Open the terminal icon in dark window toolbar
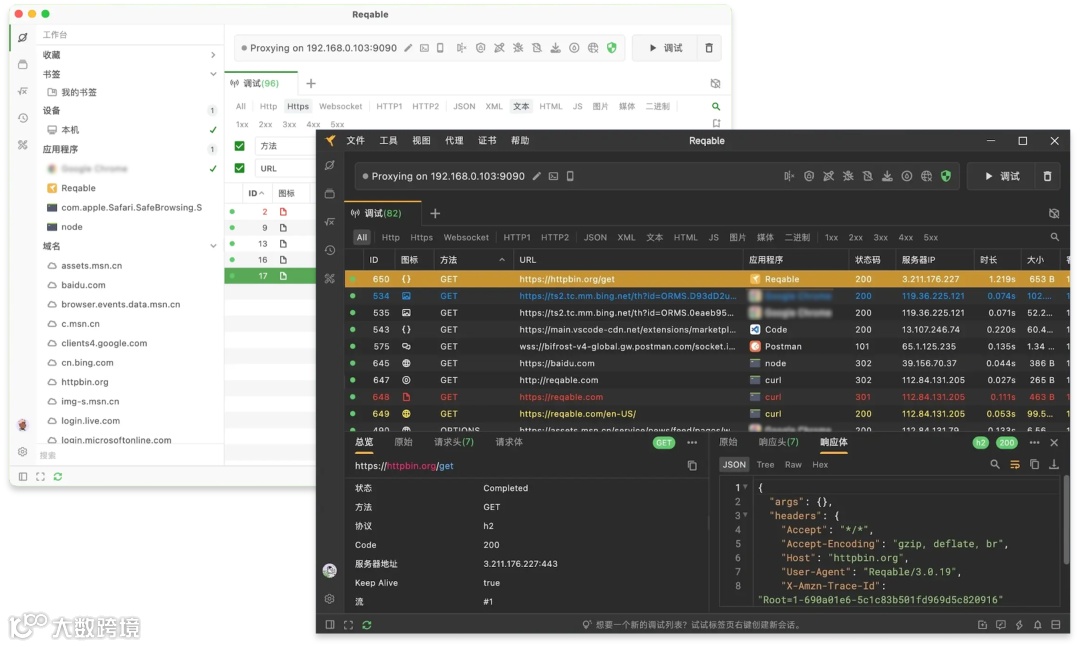Image resolution: width=1080 pixels, height=647 pixels. pos(553,176)
